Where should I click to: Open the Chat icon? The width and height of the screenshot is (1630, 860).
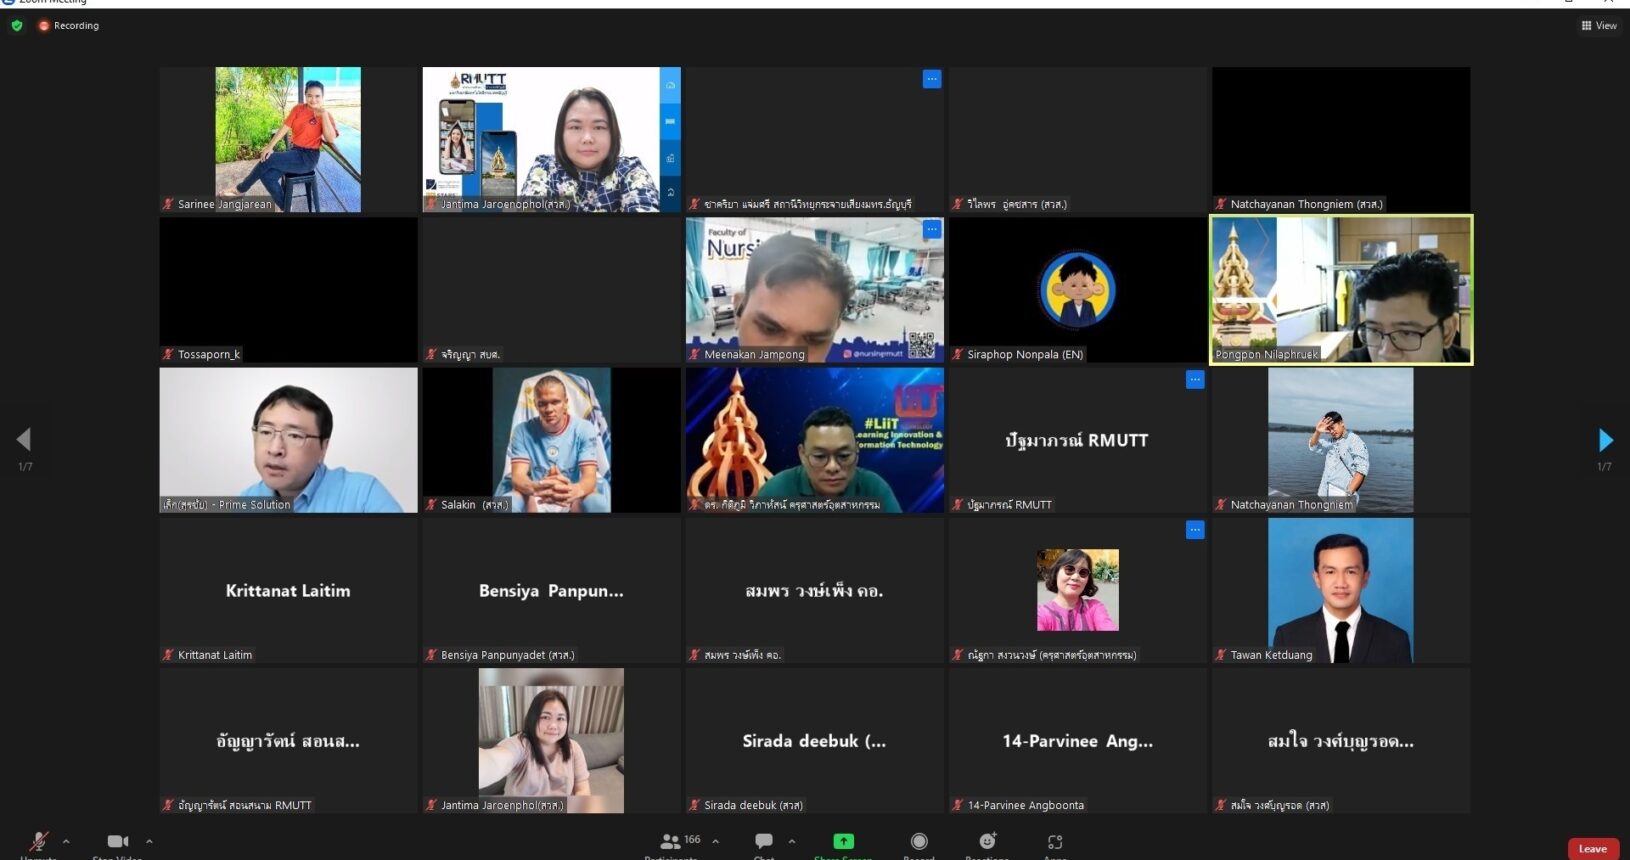tap(764, 841)
